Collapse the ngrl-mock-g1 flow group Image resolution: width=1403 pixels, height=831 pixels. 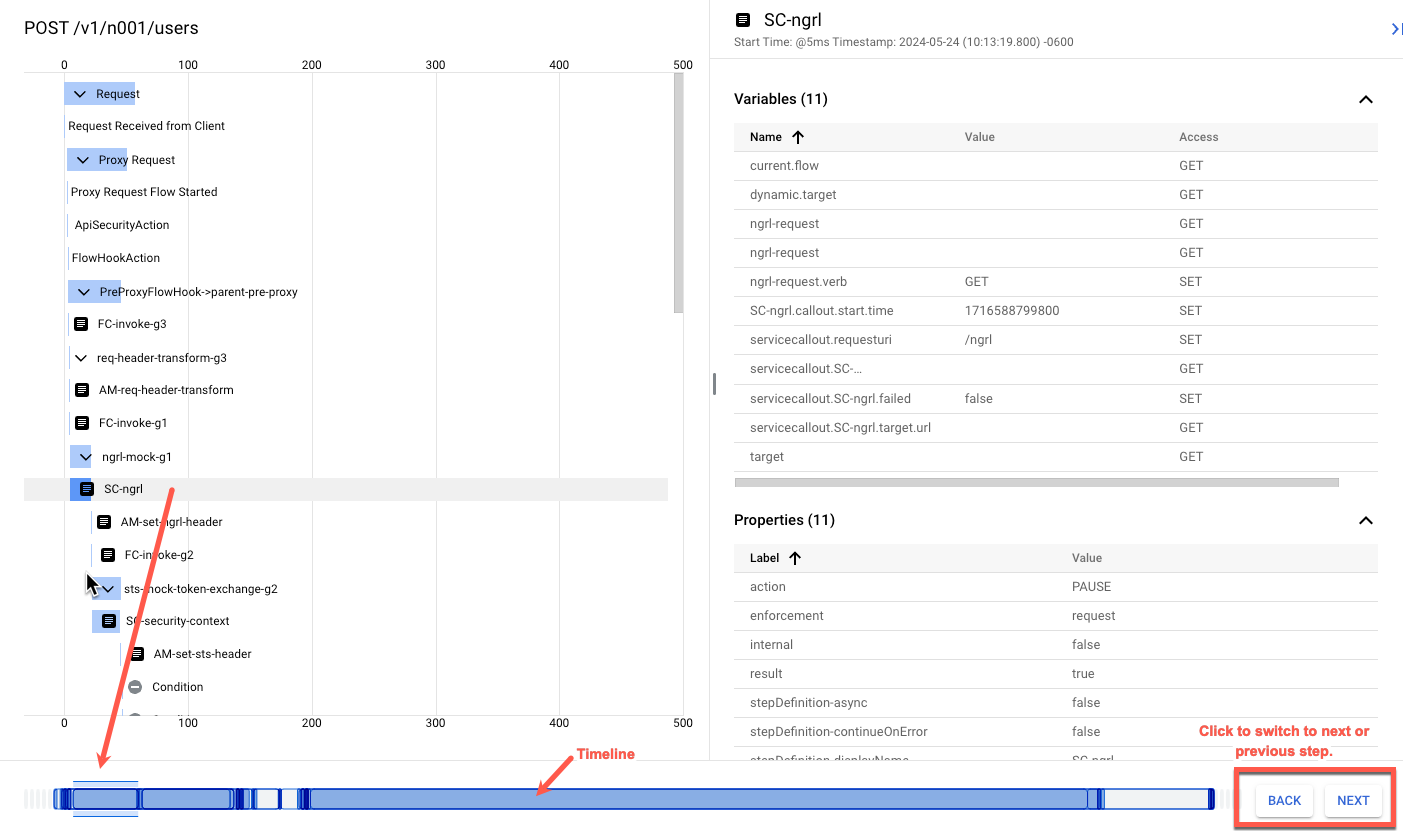pos(86,457)
